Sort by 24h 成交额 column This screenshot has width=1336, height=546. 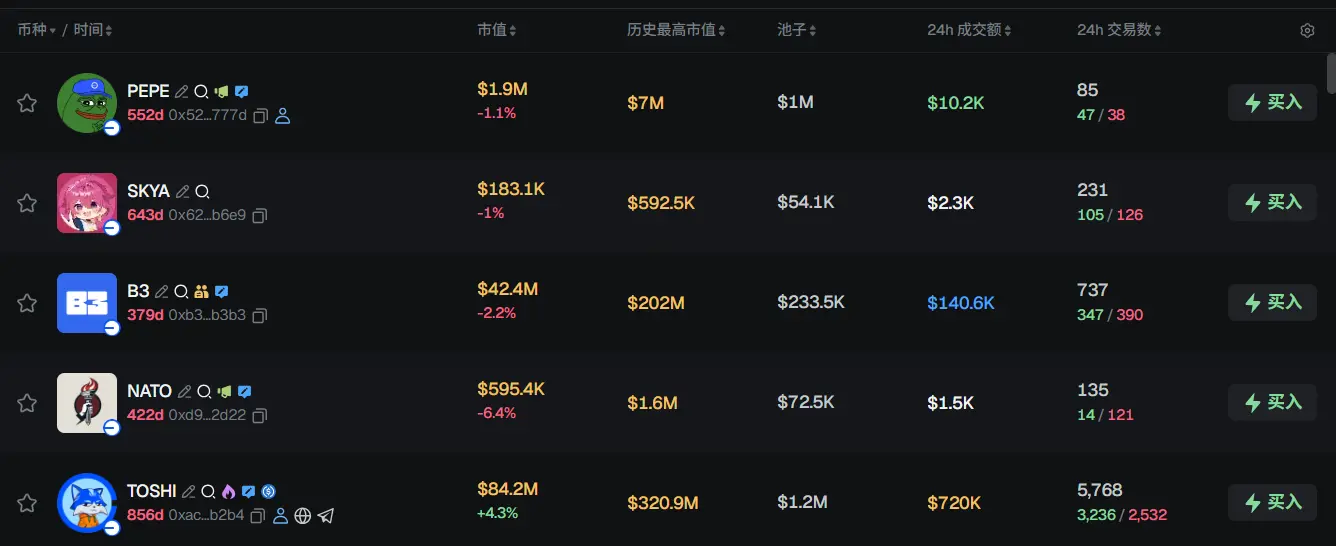[x=968, y=31]
